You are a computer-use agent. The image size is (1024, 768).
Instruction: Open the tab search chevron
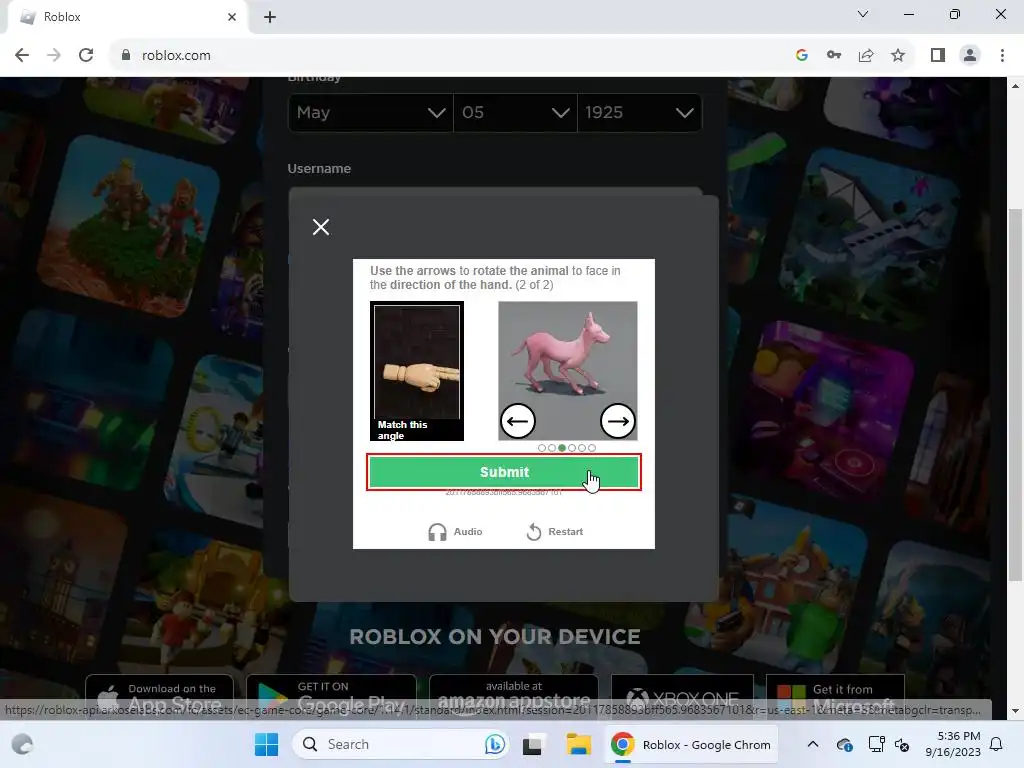(x=863, y=14)
